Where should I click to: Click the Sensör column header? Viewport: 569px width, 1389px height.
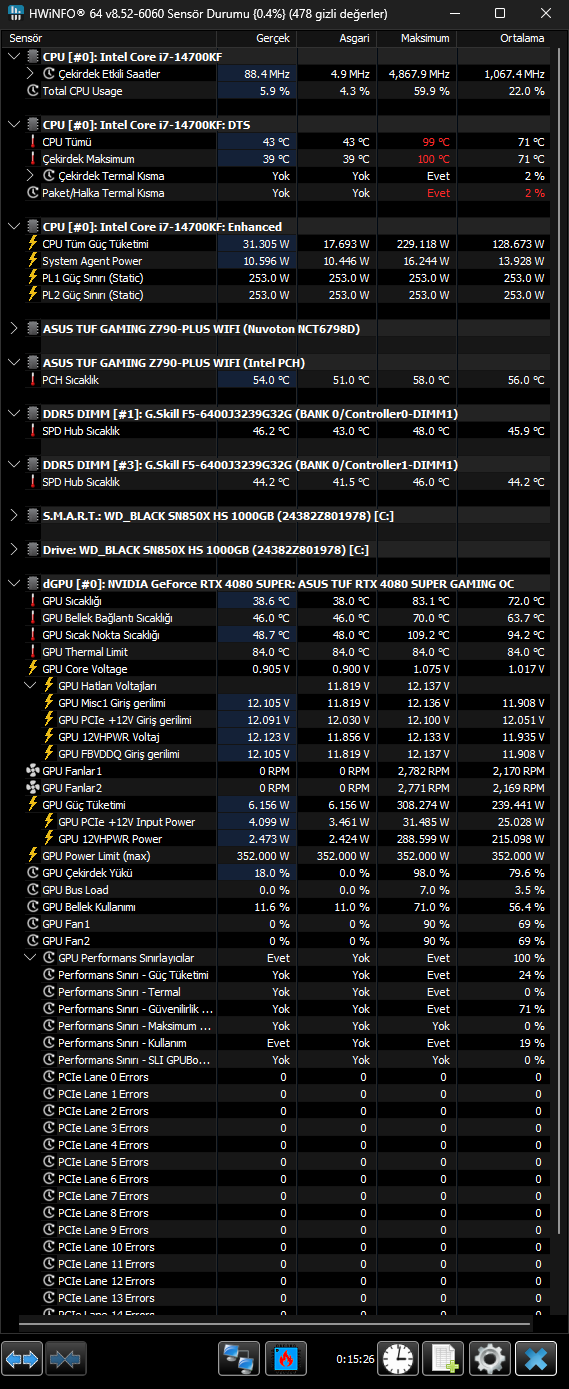coord(110,38)
